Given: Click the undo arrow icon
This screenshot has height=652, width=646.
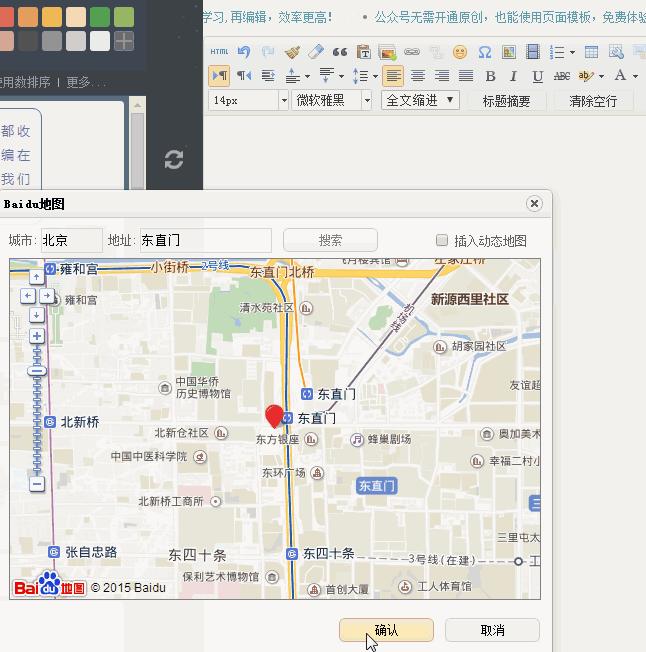Looking at the screenshot, I should pyautogui.click(x=244, y=52).
